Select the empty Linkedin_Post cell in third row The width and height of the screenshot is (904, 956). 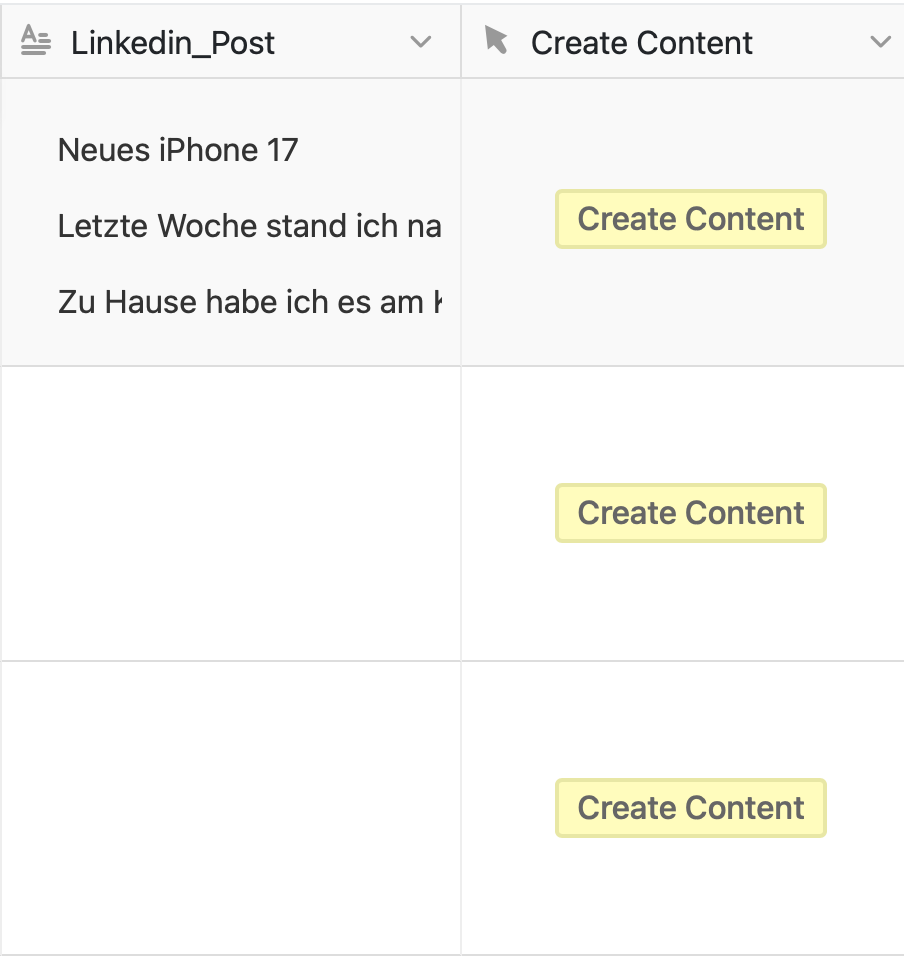coord(230,807)
